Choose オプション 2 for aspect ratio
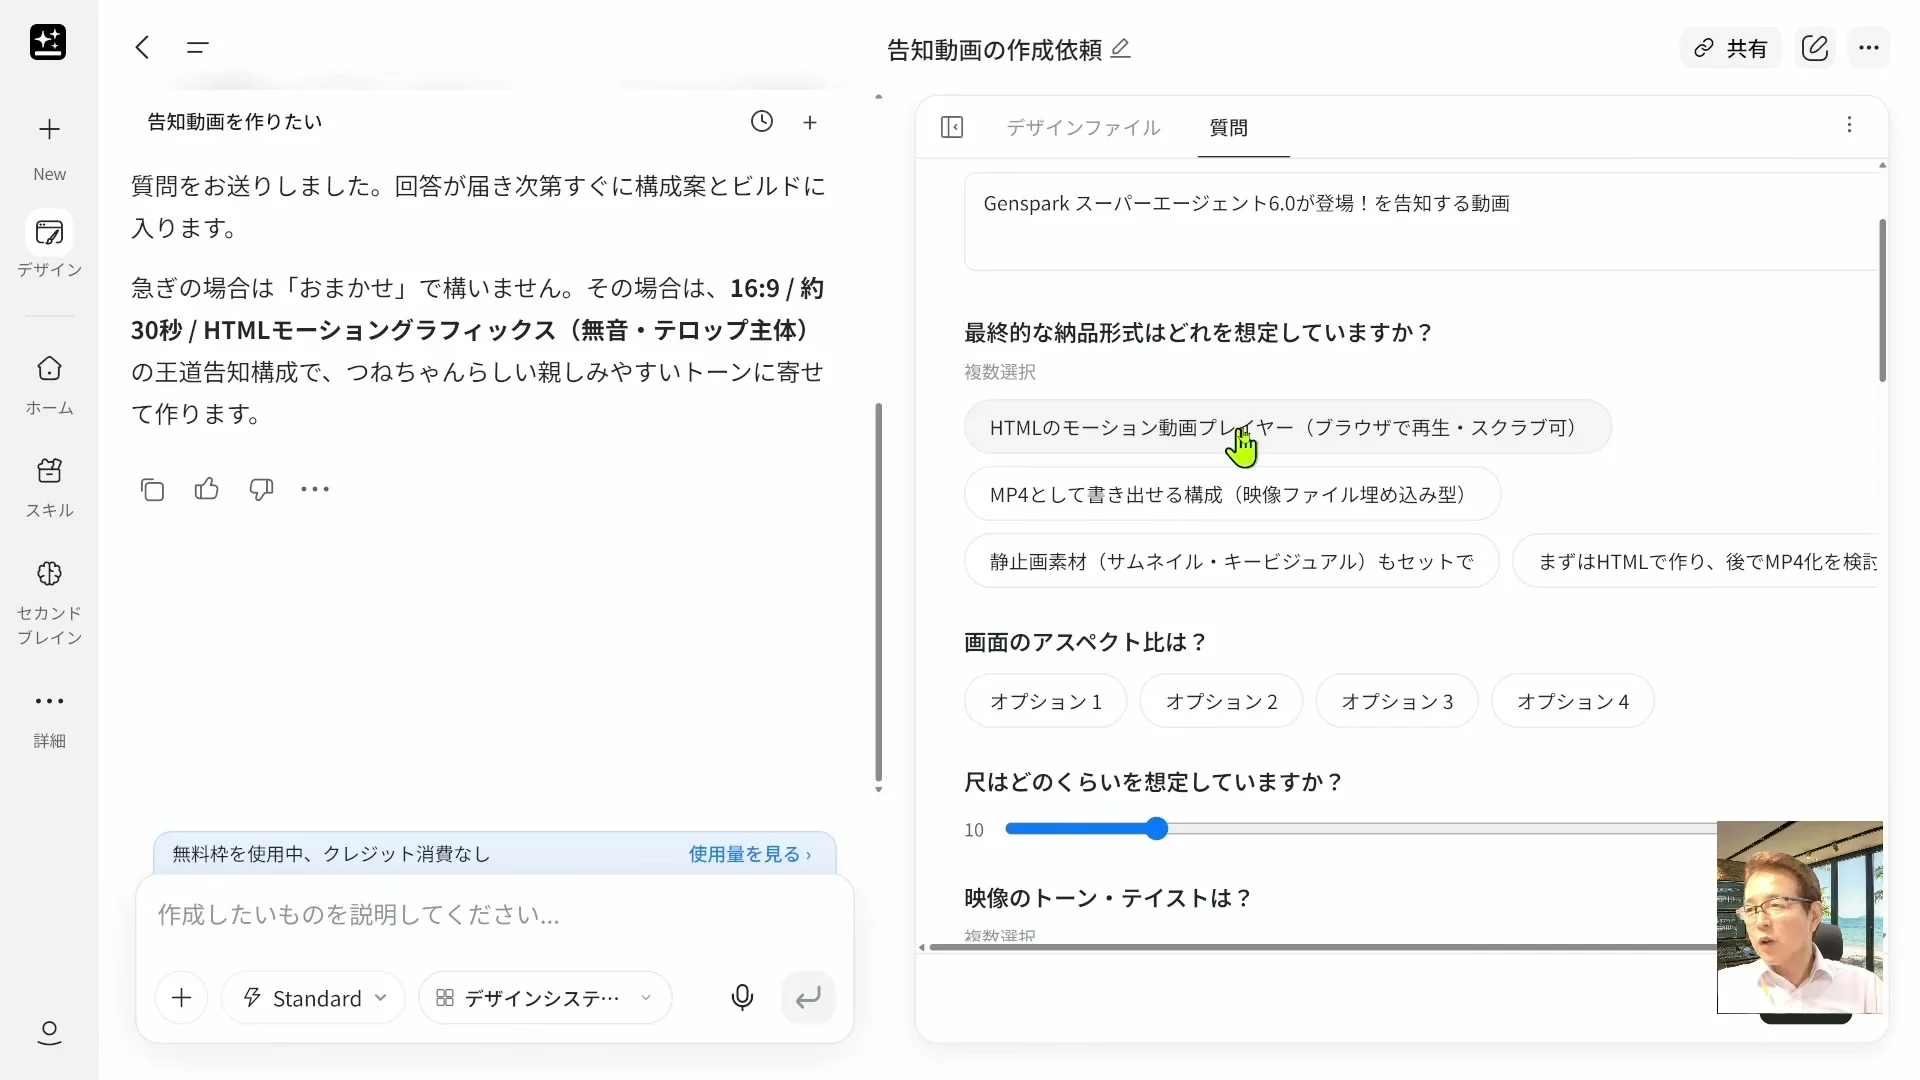1920x1080 pixels. click(1222, 701)
